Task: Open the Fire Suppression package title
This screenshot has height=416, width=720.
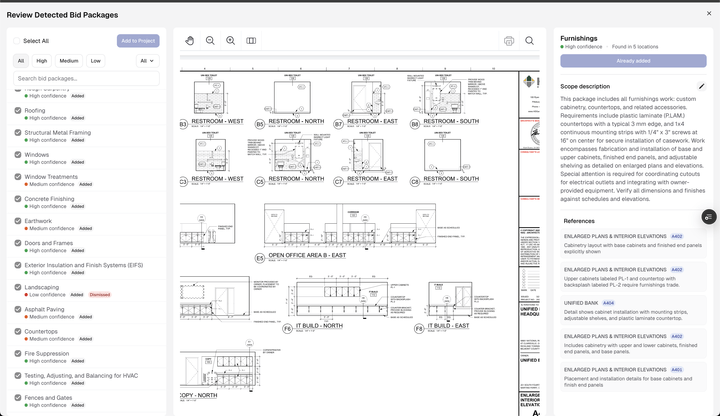Action: click(x=47, y=353)
